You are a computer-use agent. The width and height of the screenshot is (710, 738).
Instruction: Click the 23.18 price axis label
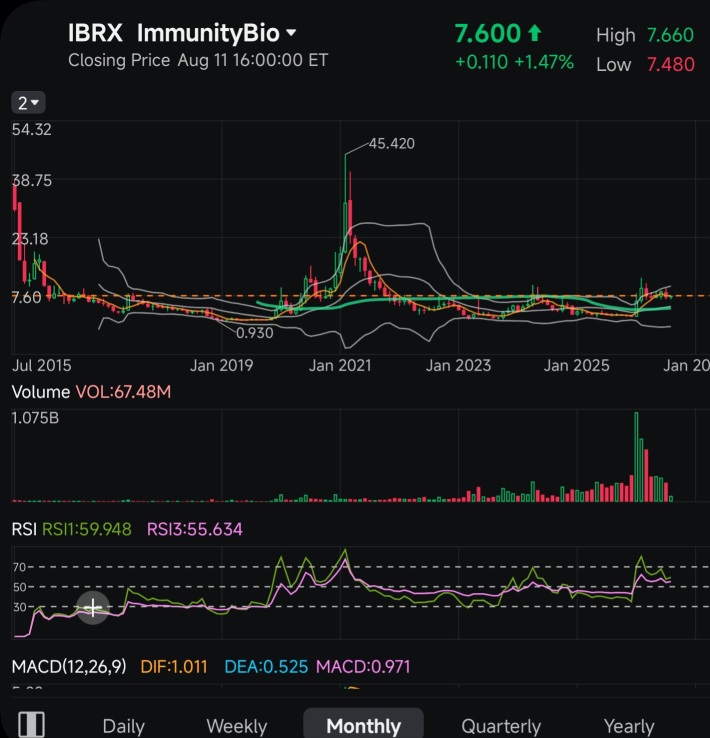[30, 239]
